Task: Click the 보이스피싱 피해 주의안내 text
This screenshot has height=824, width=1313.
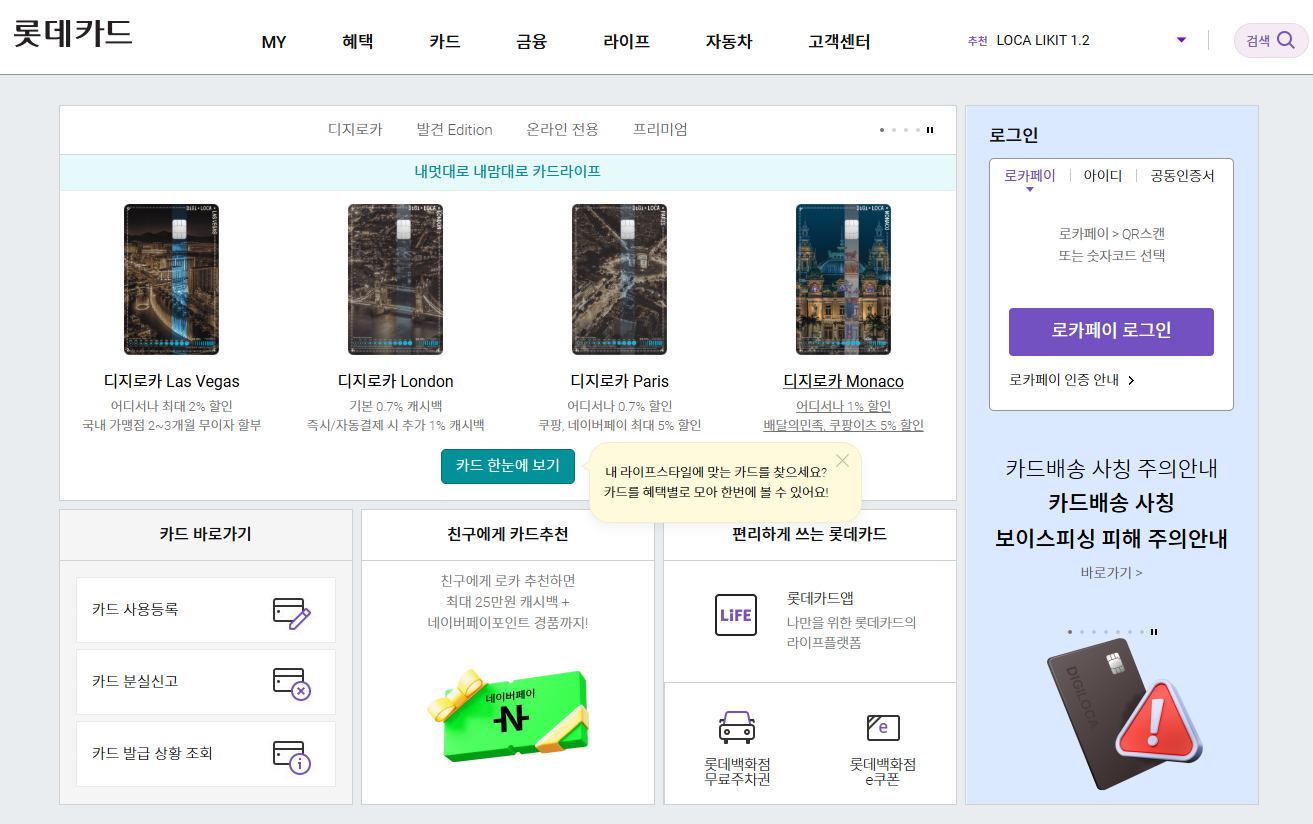Action: (x=1111, y=539)
